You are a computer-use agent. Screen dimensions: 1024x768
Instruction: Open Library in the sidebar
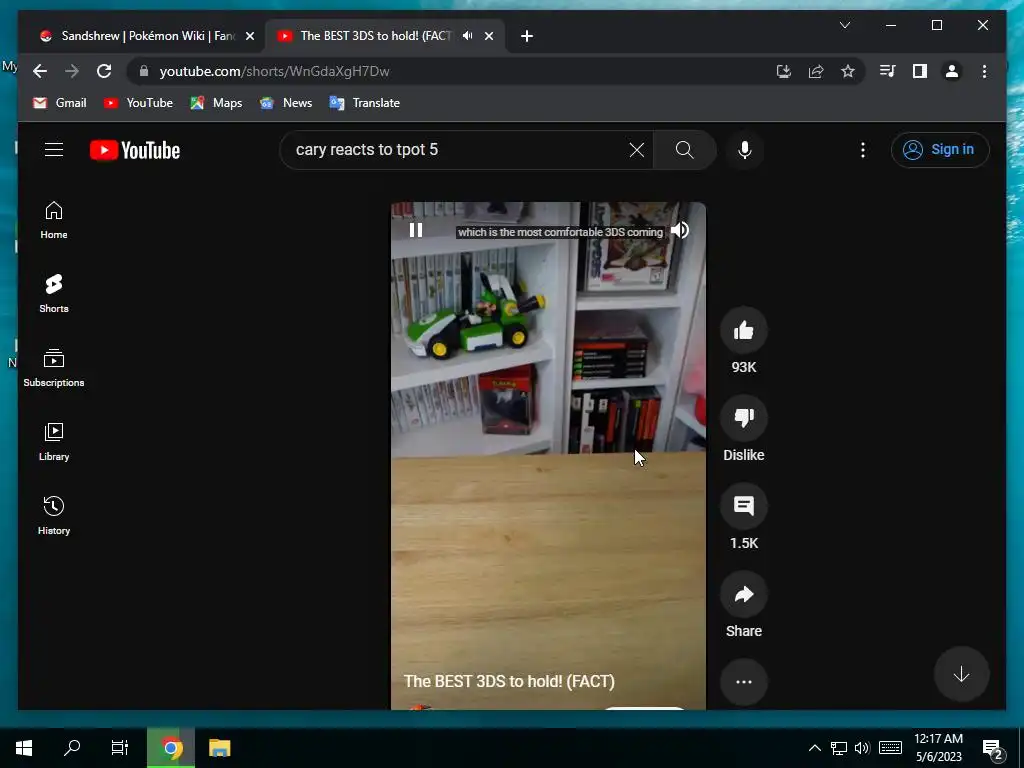tap(54, 442)
